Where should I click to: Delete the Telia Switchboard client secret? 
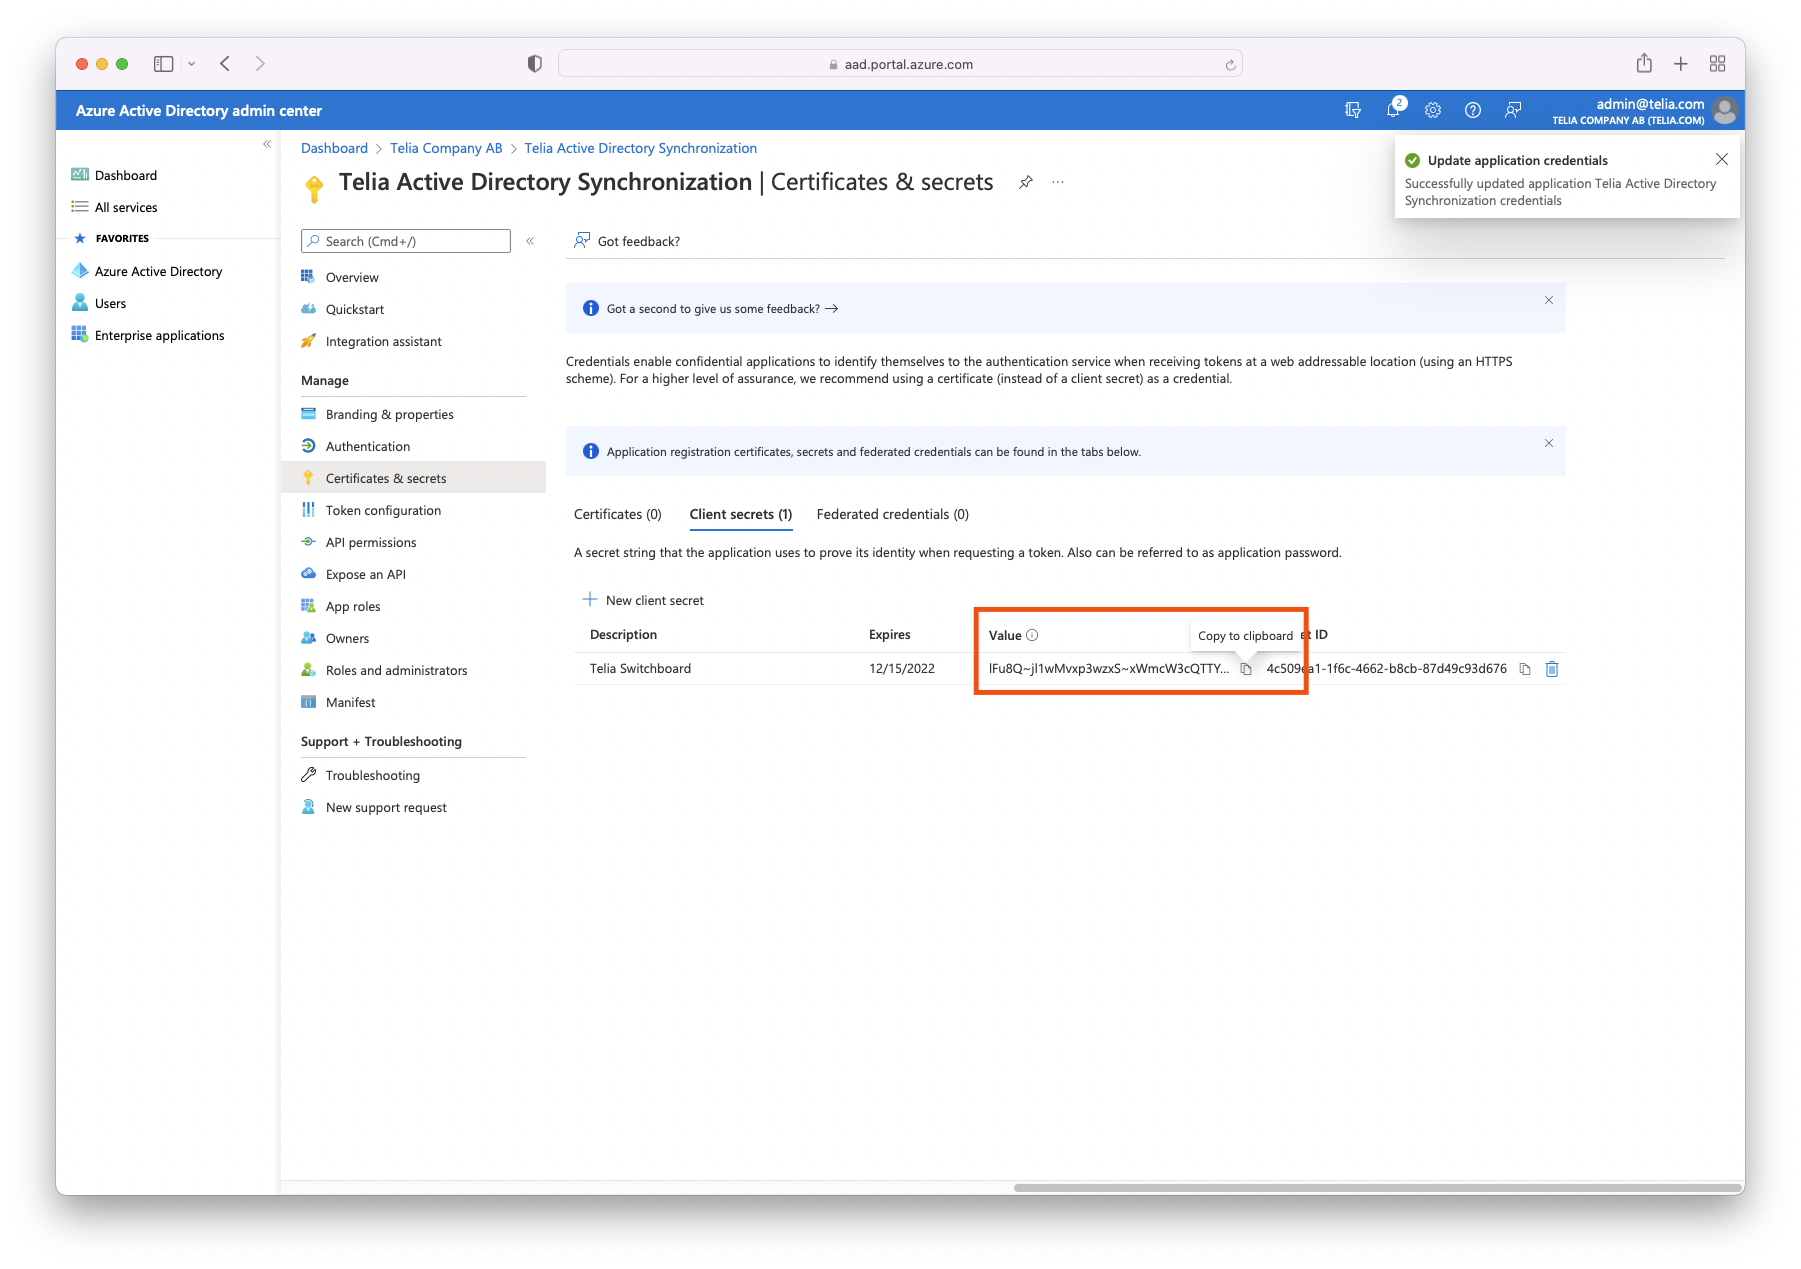(1552, 669)
